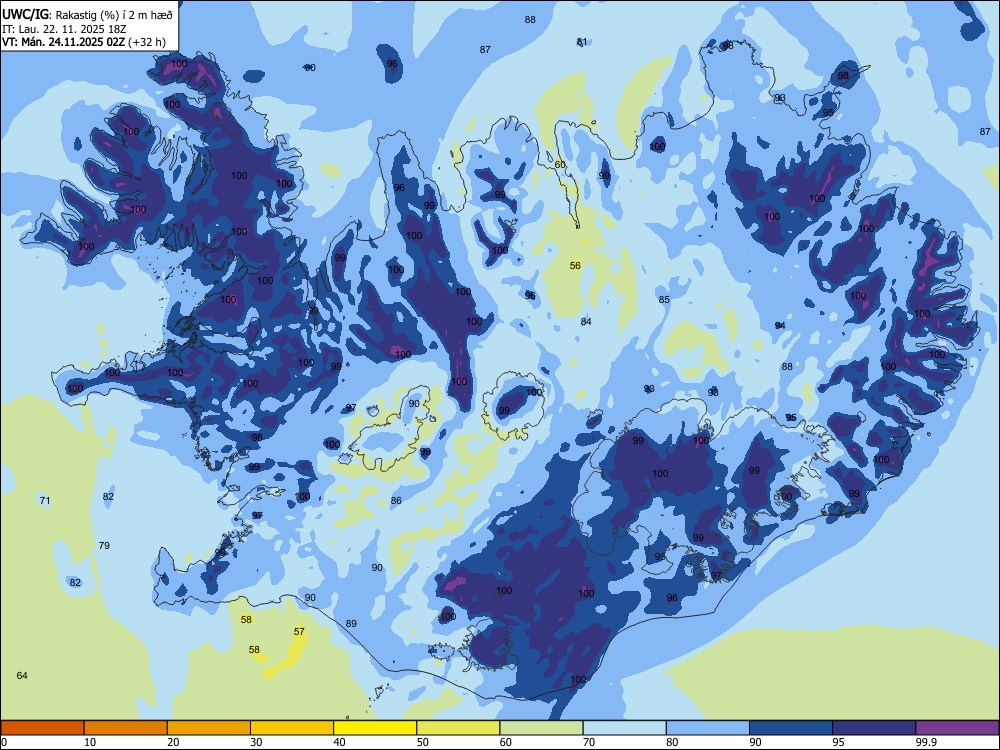Select the '64' value in the southwest ocean
Viewport: 1000px width, 750px height.
22,675
